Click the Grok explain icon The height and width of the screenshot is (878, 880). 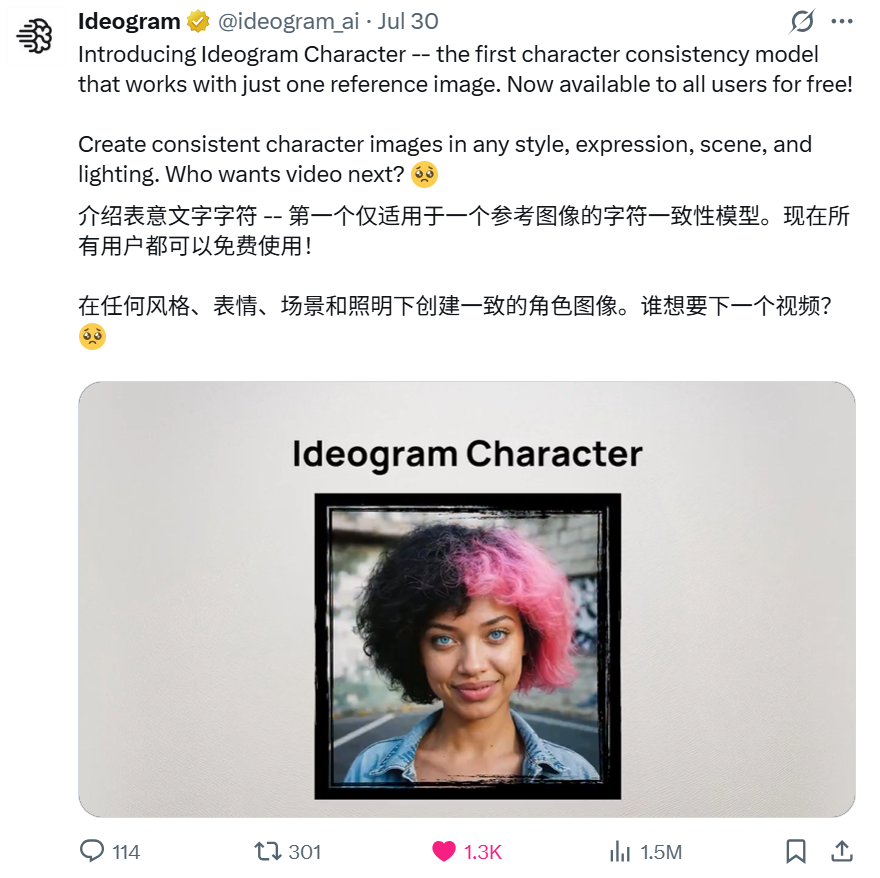click(x=802, y=22)
